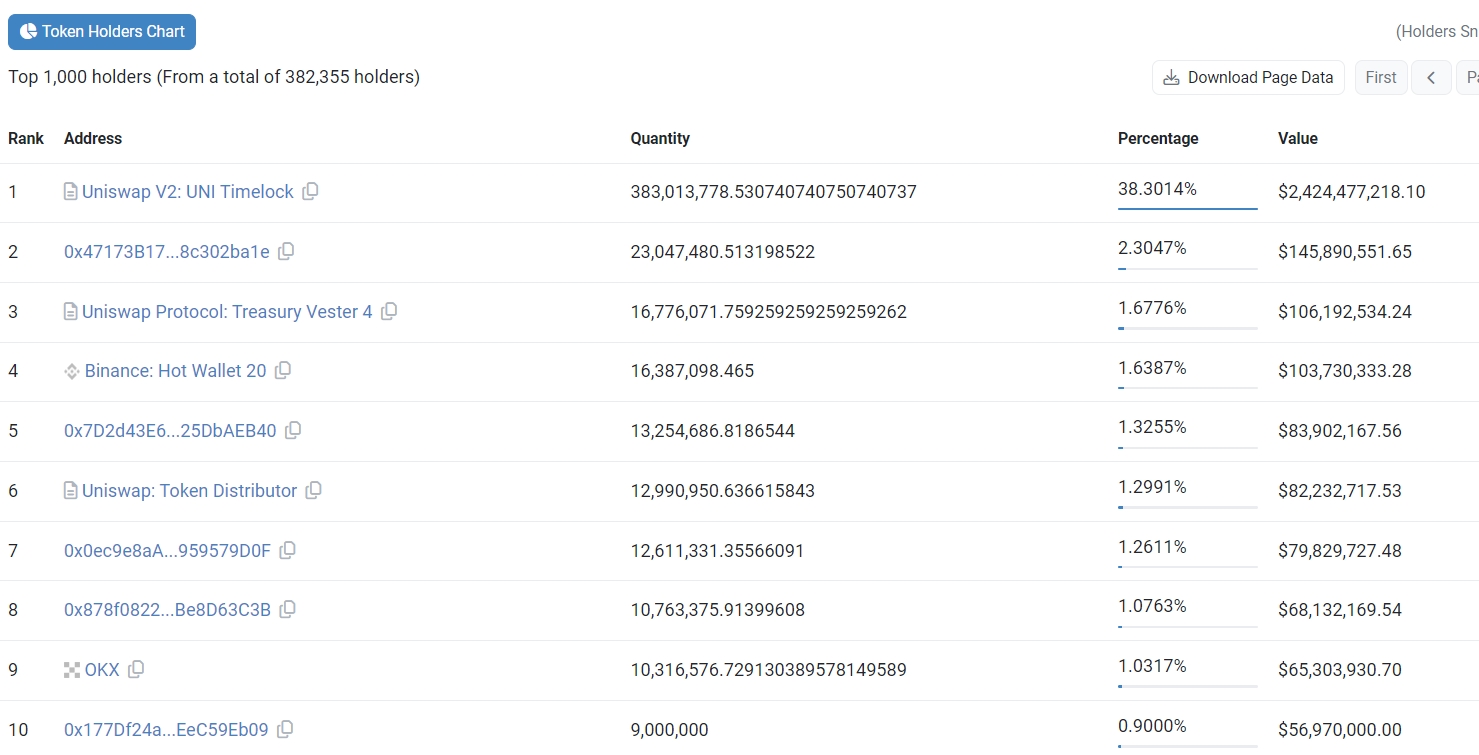Click contract icon beside Token Distributor

(x=70, y=490)
